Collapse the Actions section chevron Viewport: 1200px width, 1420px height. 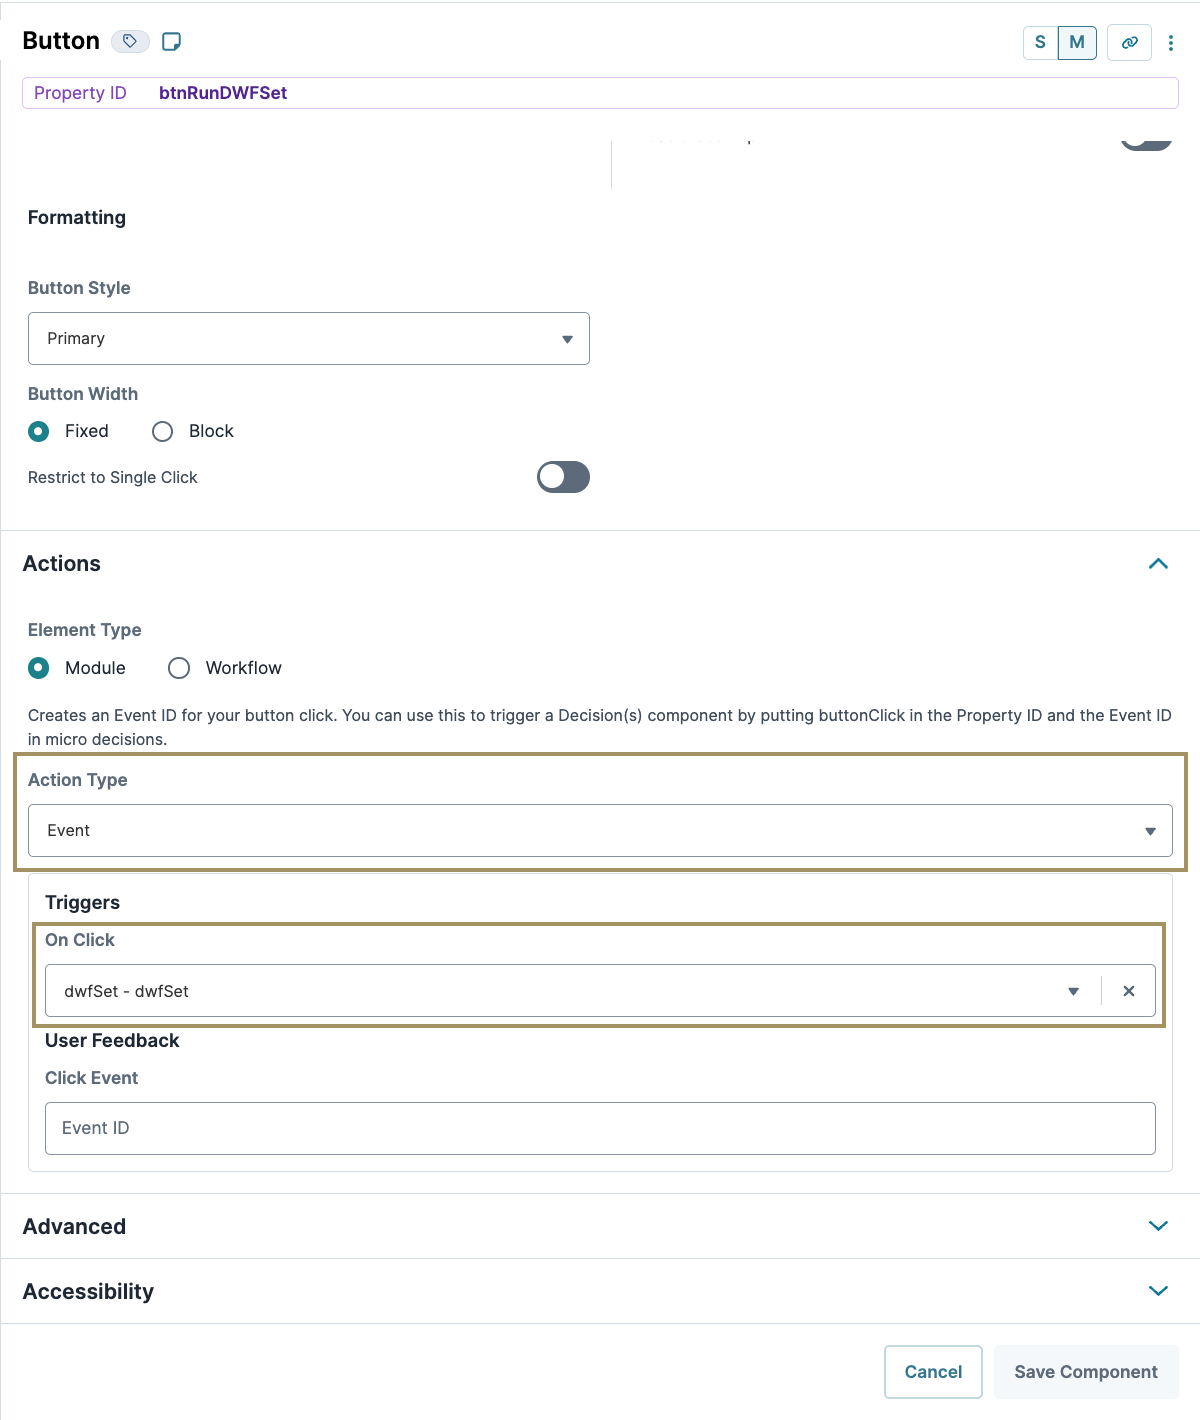tap(1158, 563)
